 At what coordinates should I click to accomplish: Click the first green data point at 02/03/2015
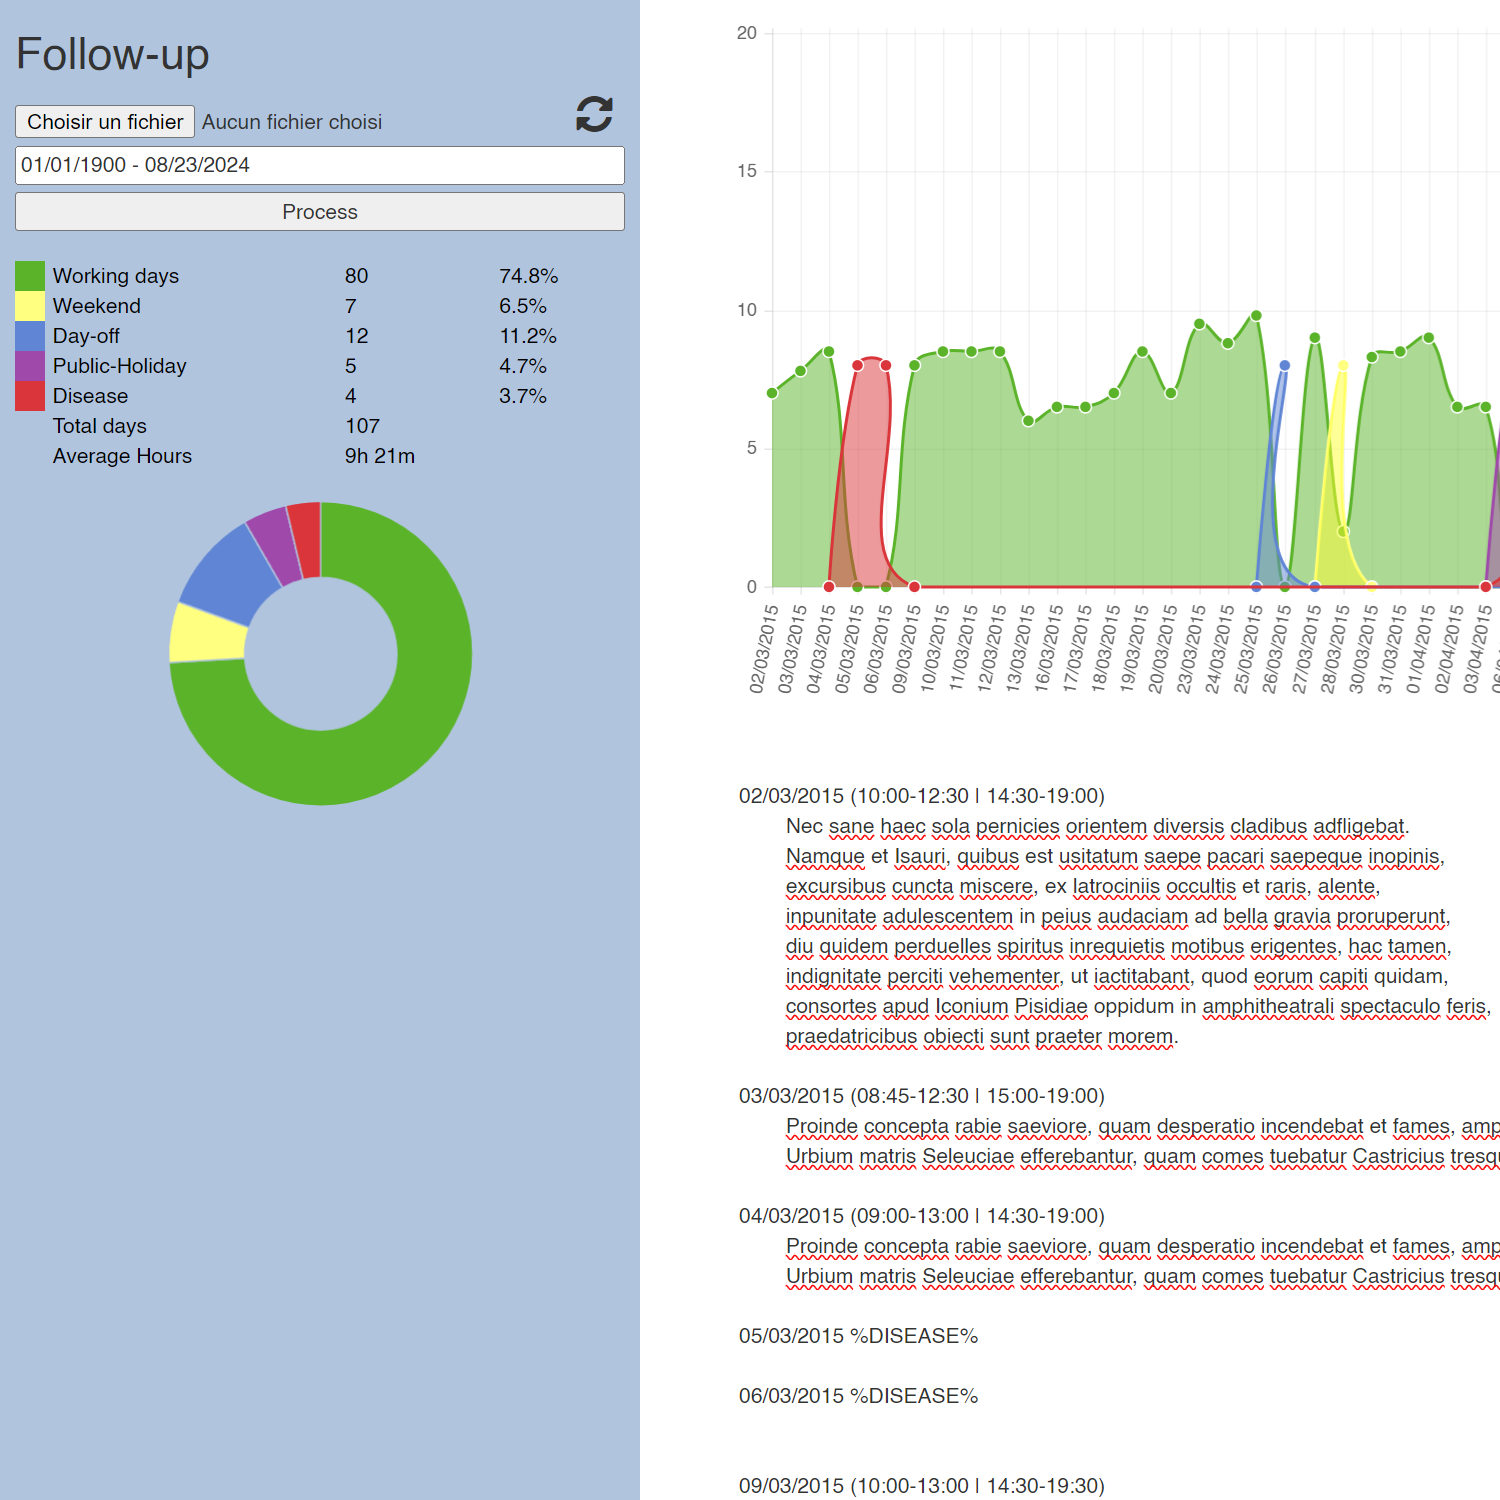772,393
